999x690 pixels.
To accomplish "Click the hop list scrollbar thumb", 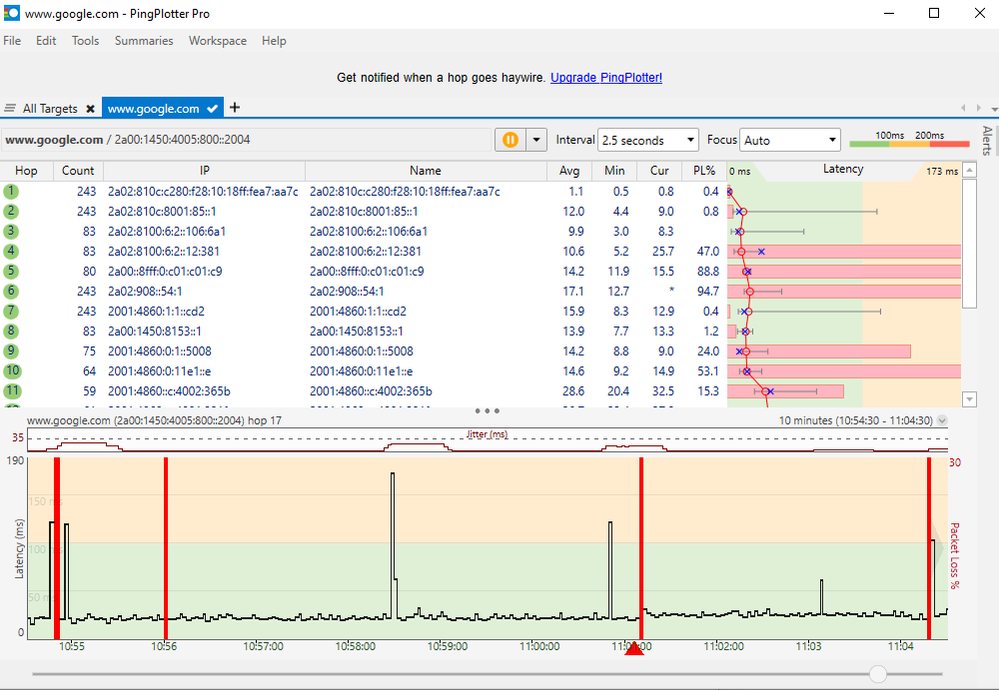I will tap(969, 243).
